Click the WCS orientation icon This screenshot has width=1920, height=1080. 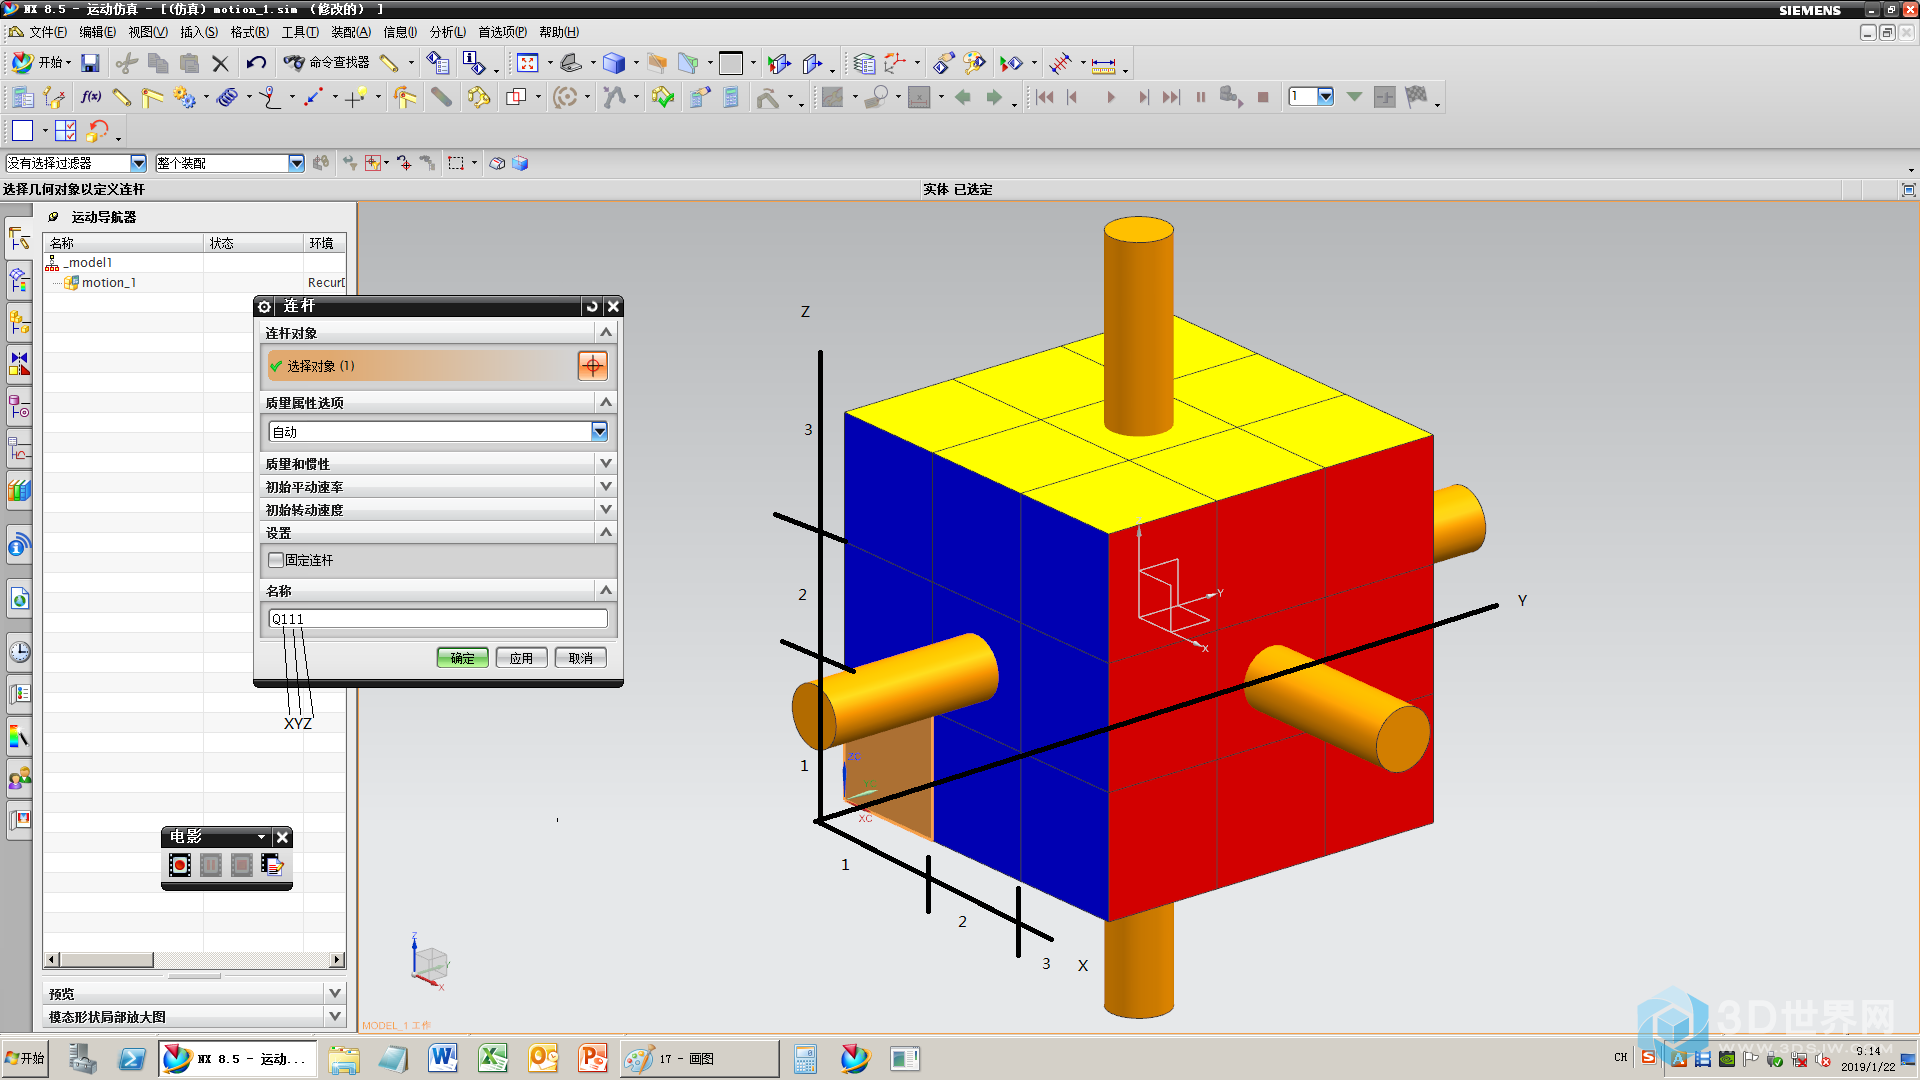pos(896,63)
